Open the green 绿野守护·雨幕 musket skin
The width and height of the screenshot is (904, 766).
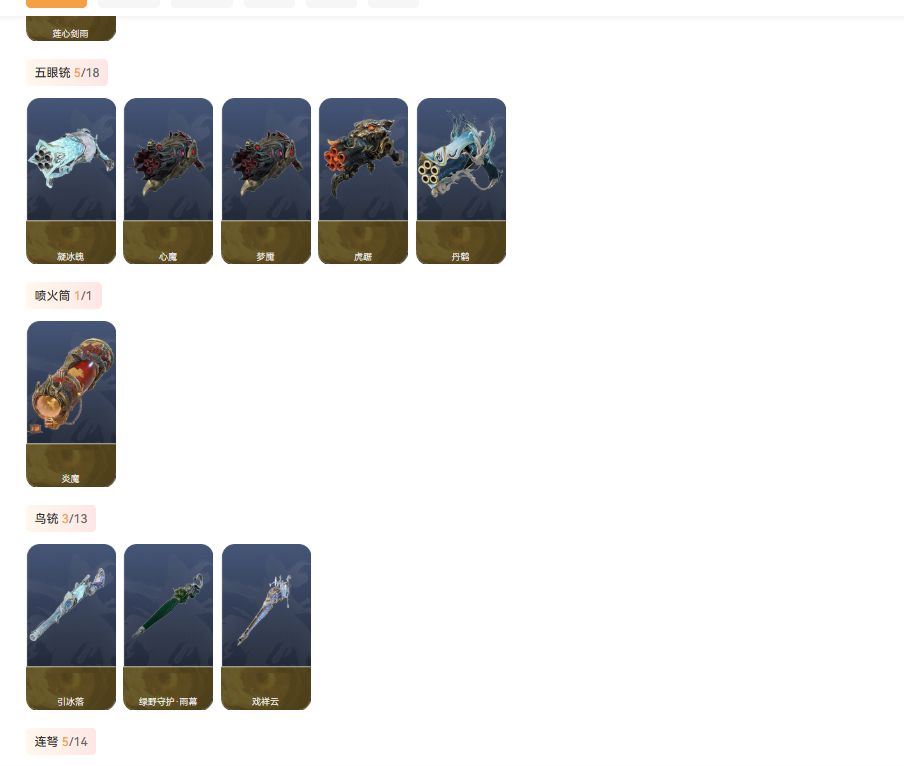(x=168, y=627)
